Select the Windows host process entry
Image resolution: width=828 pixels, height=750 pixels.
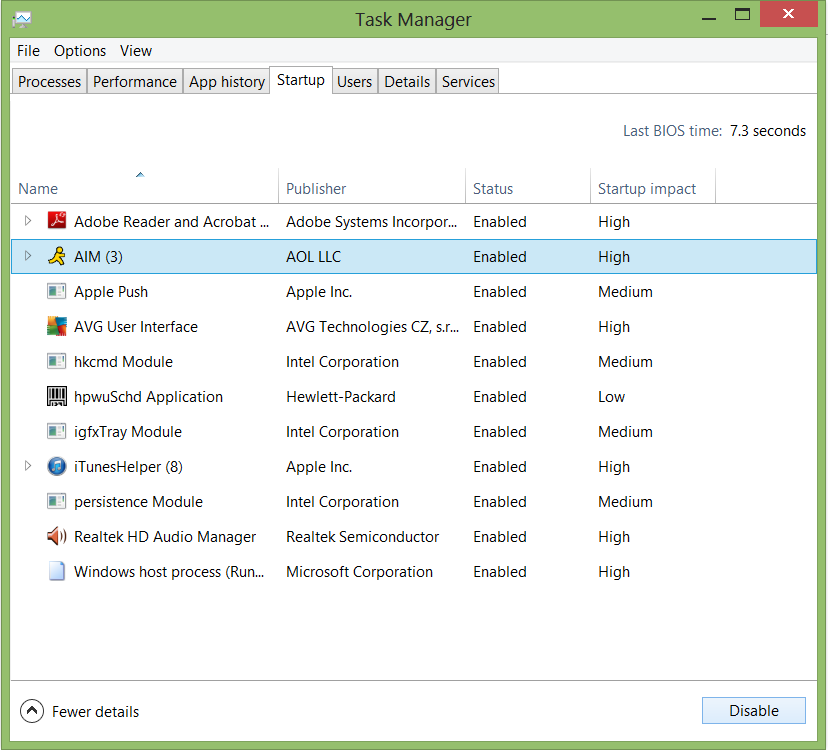169,571
